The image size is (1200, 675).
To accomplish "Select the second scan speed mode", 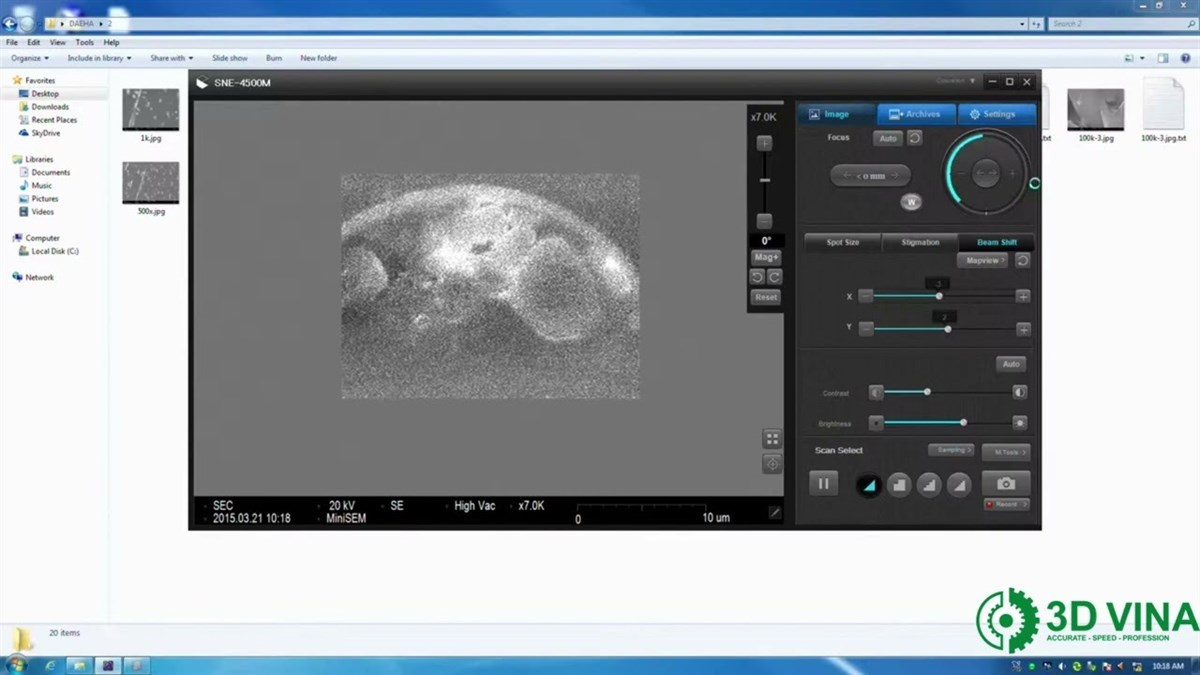I will (898, 485).
